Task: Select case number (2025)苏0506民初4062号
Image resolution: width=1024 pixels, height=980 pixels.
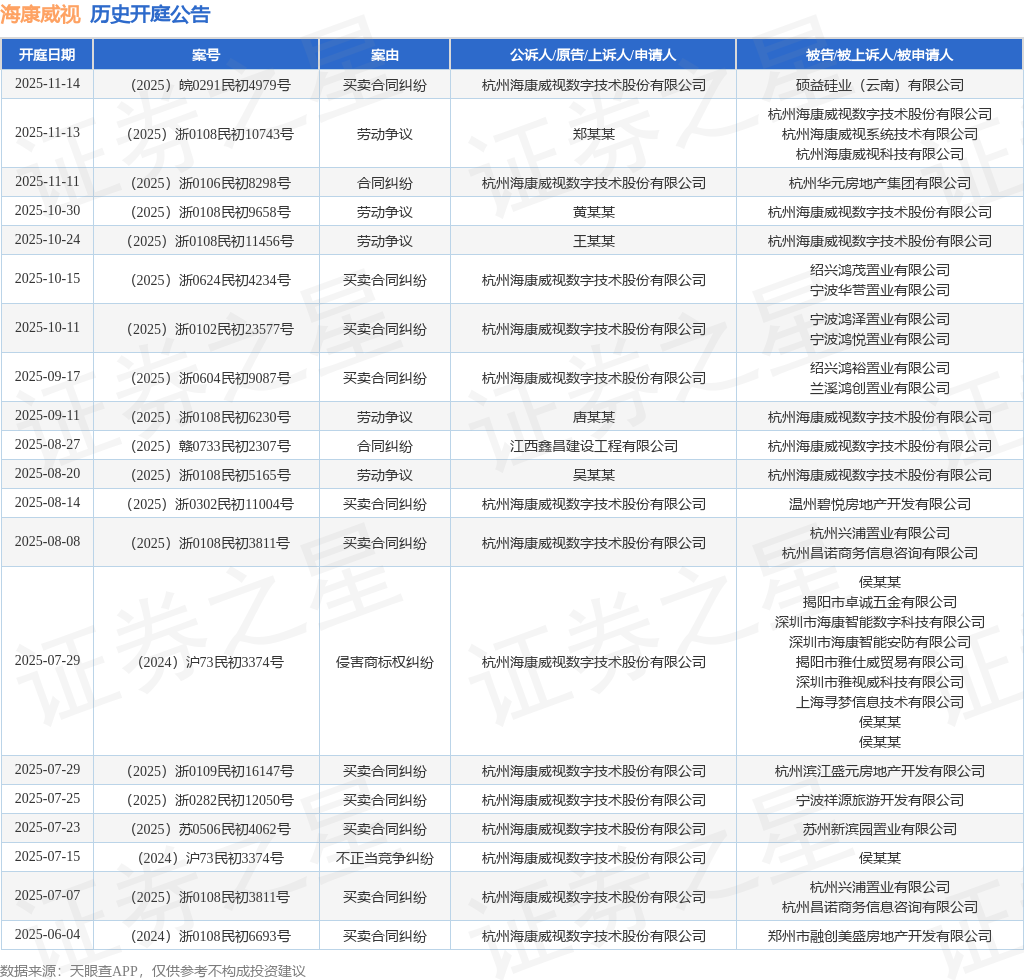Action: pyautogui.click(x=210, y=829)
